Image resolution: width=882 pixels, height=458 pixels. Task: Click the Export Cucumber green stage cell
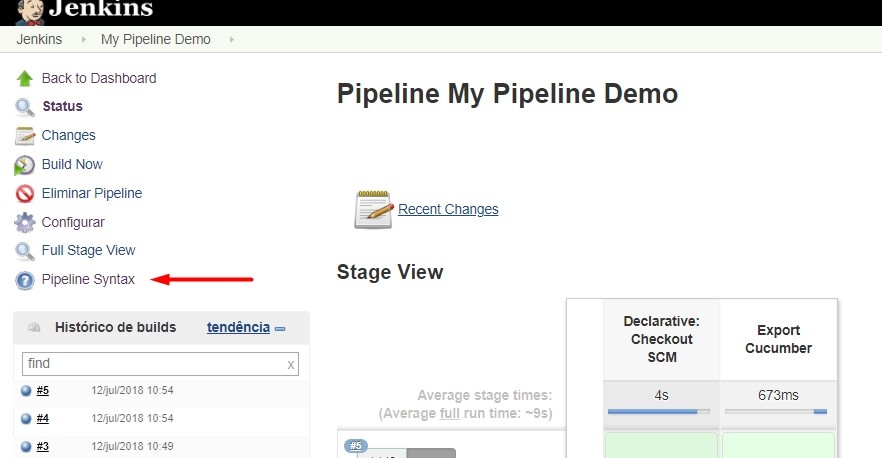(778, 445)
